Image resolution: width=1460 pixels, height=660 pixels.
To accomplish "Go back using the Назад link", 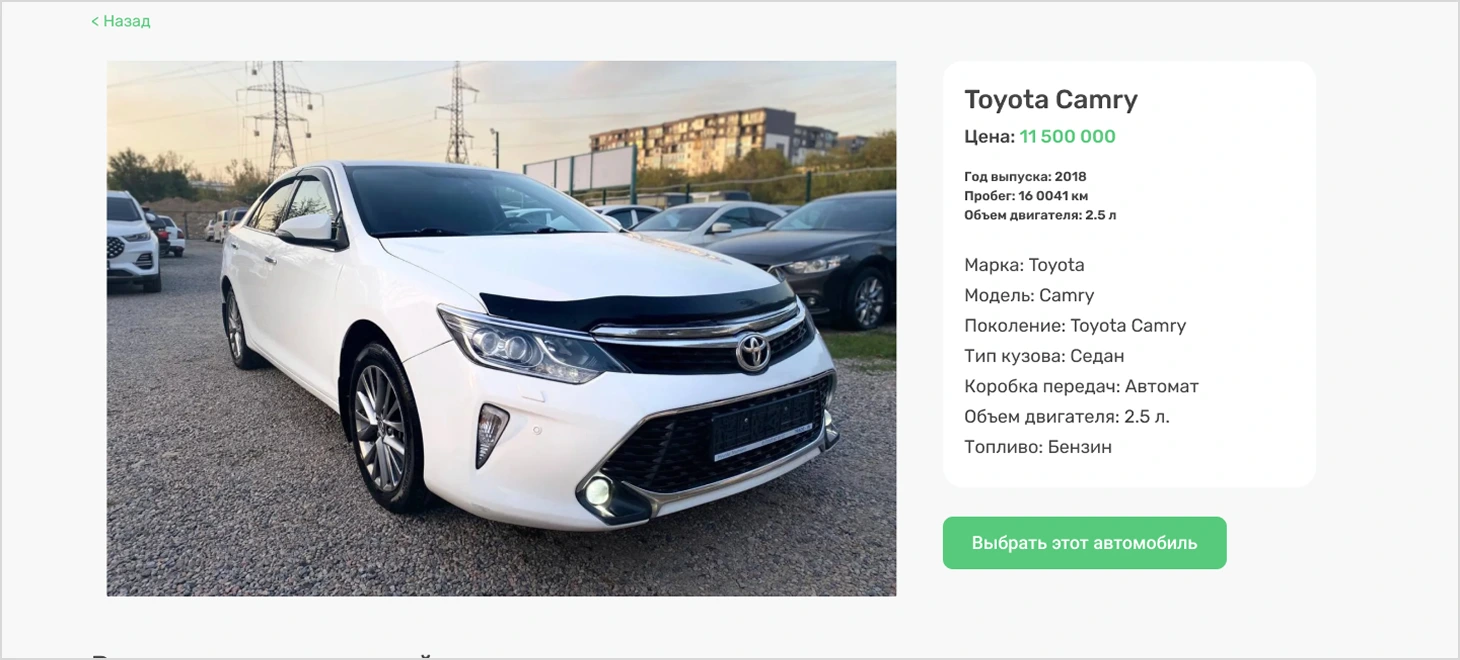I will [x=121, y=21].
